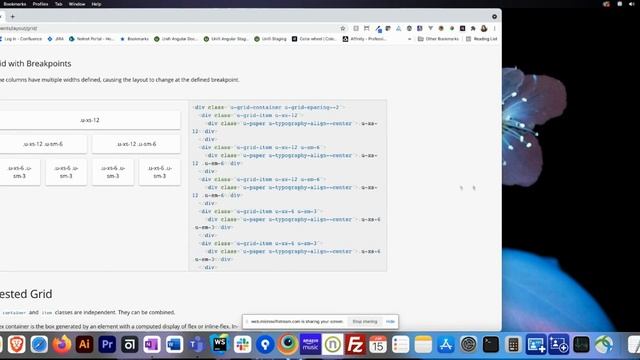Image resolution: width=640 pixels, height=360 pixels.
Task: Open the Log In - Confluence bookmark
Action: tap(20, 39)
